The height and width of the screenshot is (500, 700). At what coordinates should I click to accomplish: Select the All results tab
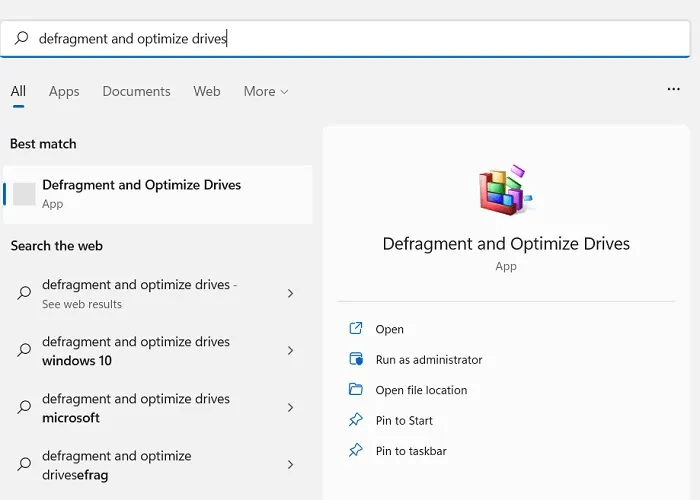click(18, 91)
